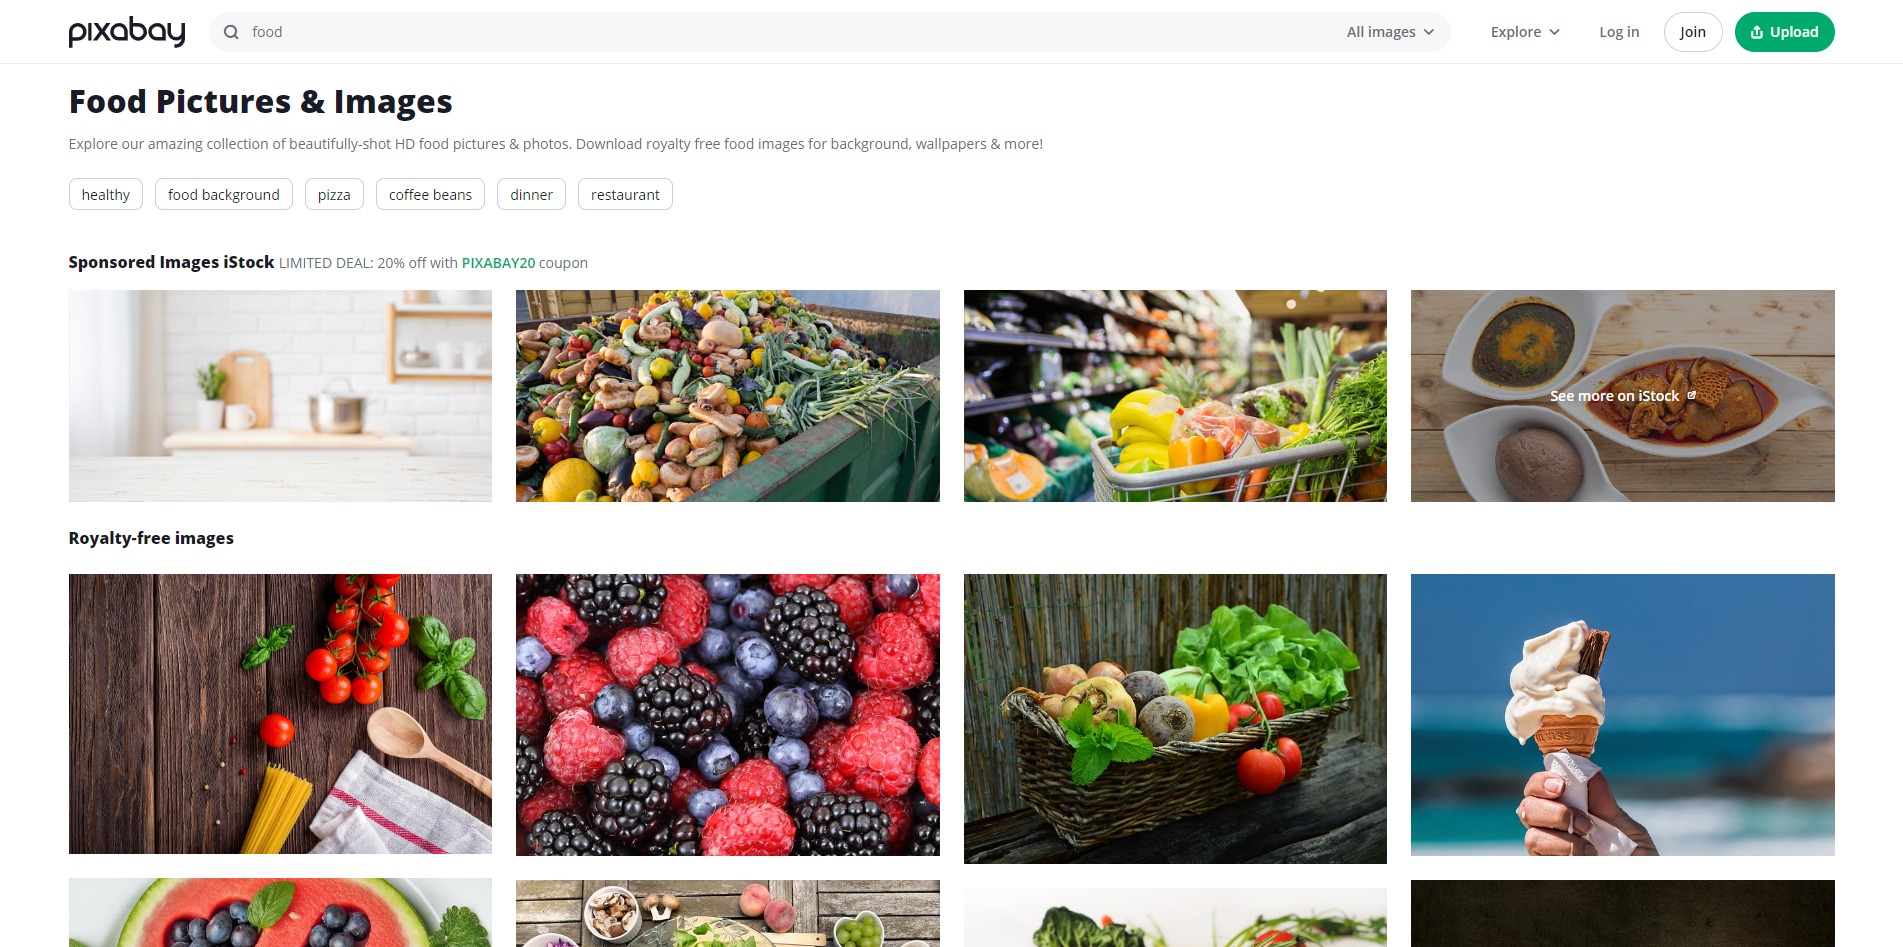Open the mixed berries photo
This screenshot has width=1903, height=947.
point(728,714)
